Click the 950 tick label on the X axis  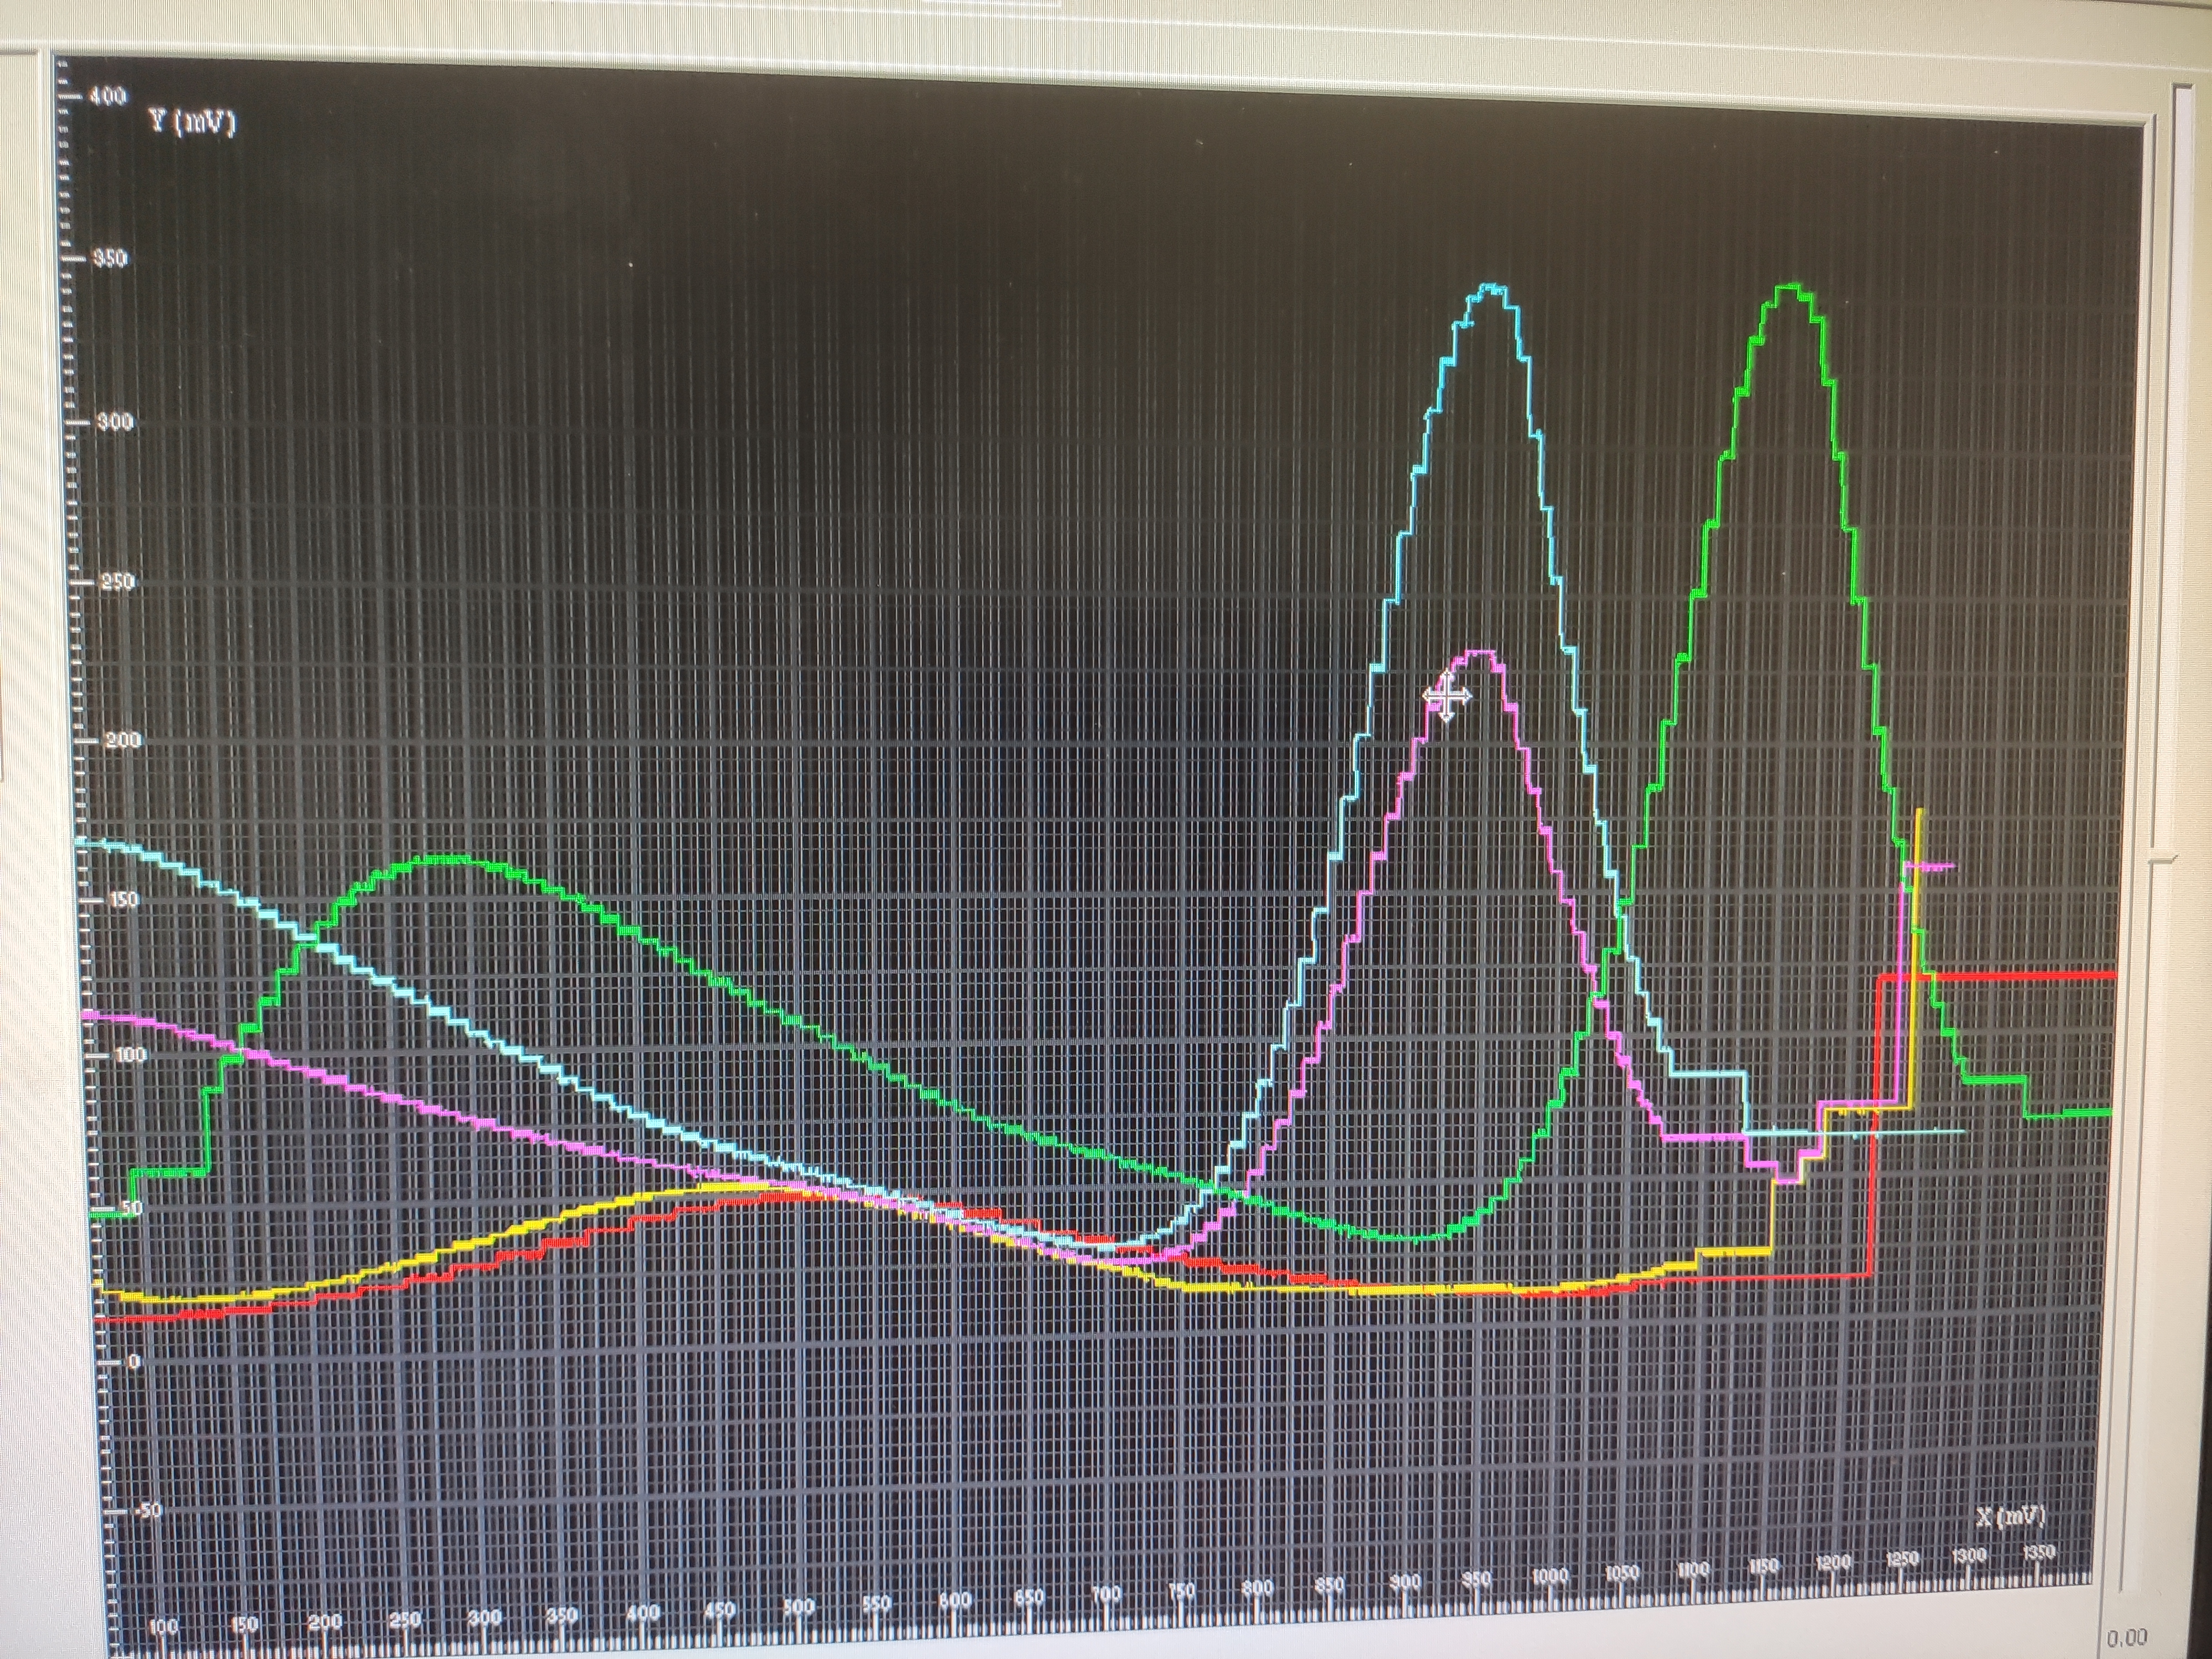(x=1476, y=1581)
